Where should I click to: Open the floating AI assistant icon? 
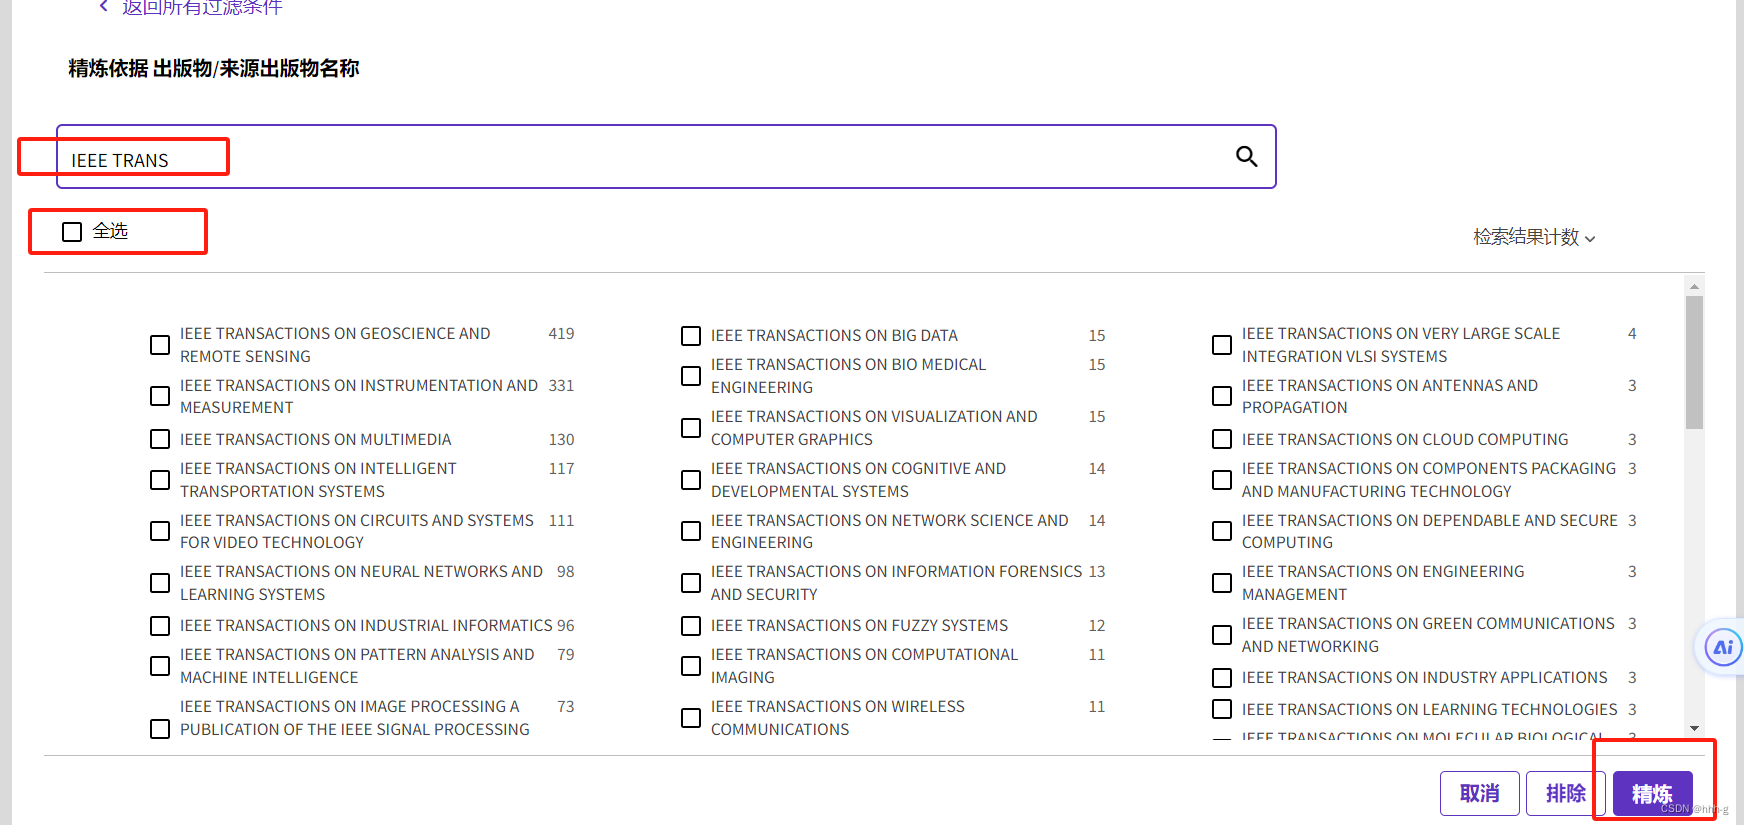1723,647
